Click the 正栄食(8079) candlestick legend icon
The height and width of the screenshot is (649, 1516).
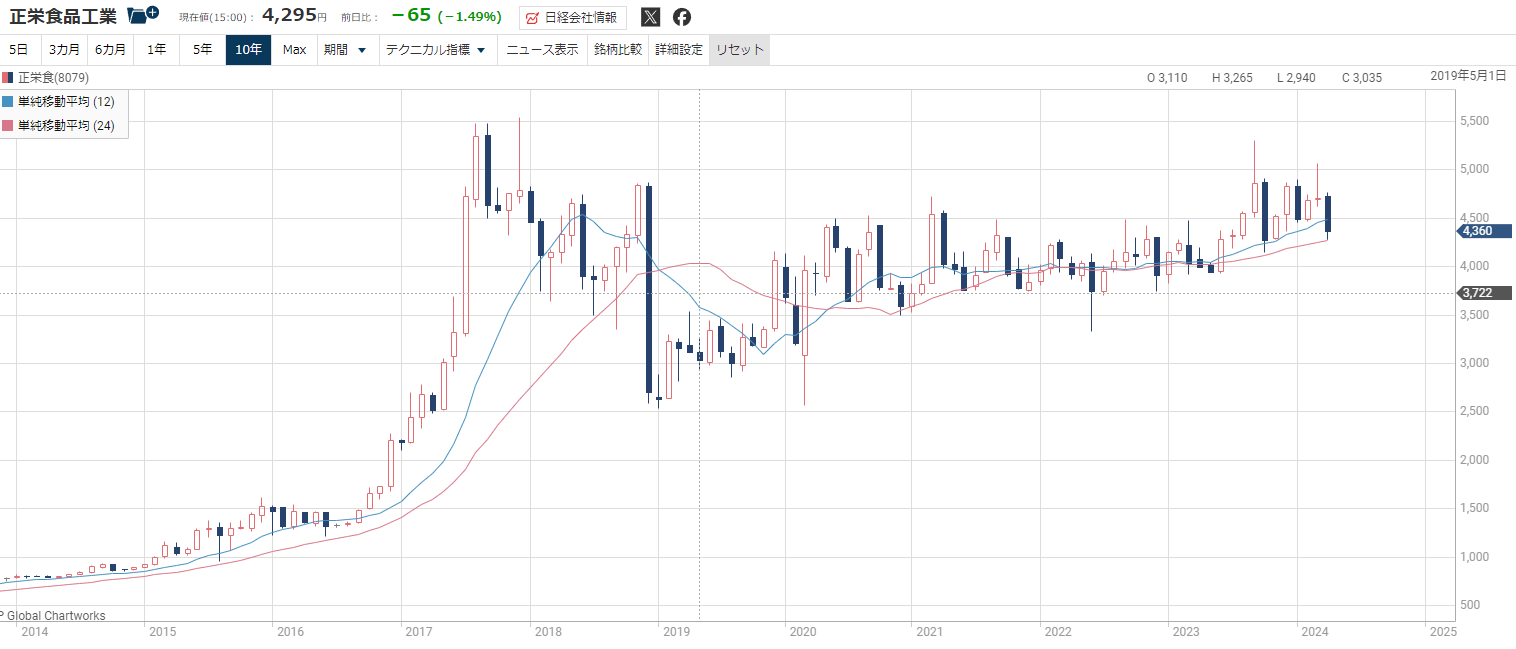(x=8, y=77)
